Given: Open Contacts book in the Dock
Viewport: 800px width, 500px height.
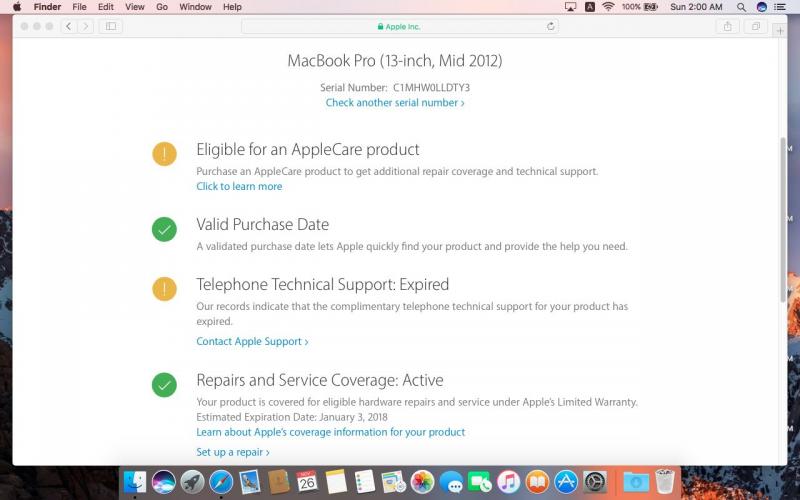Looking at the screenshot, I should click(279, 482).
